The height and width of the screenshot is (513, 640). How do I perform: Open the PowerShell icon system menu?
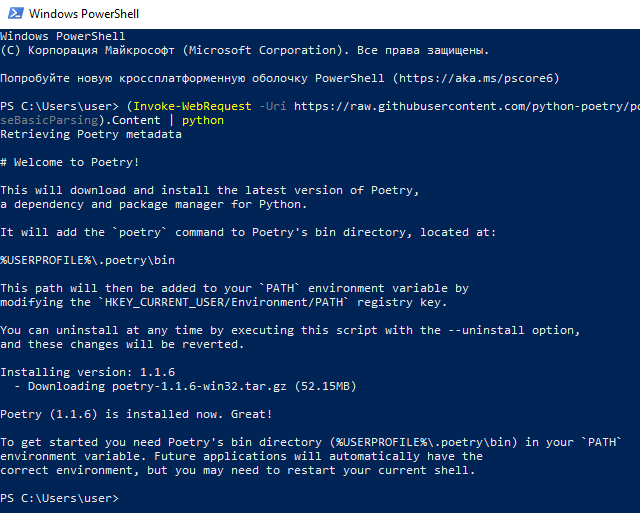pos(16,13)
